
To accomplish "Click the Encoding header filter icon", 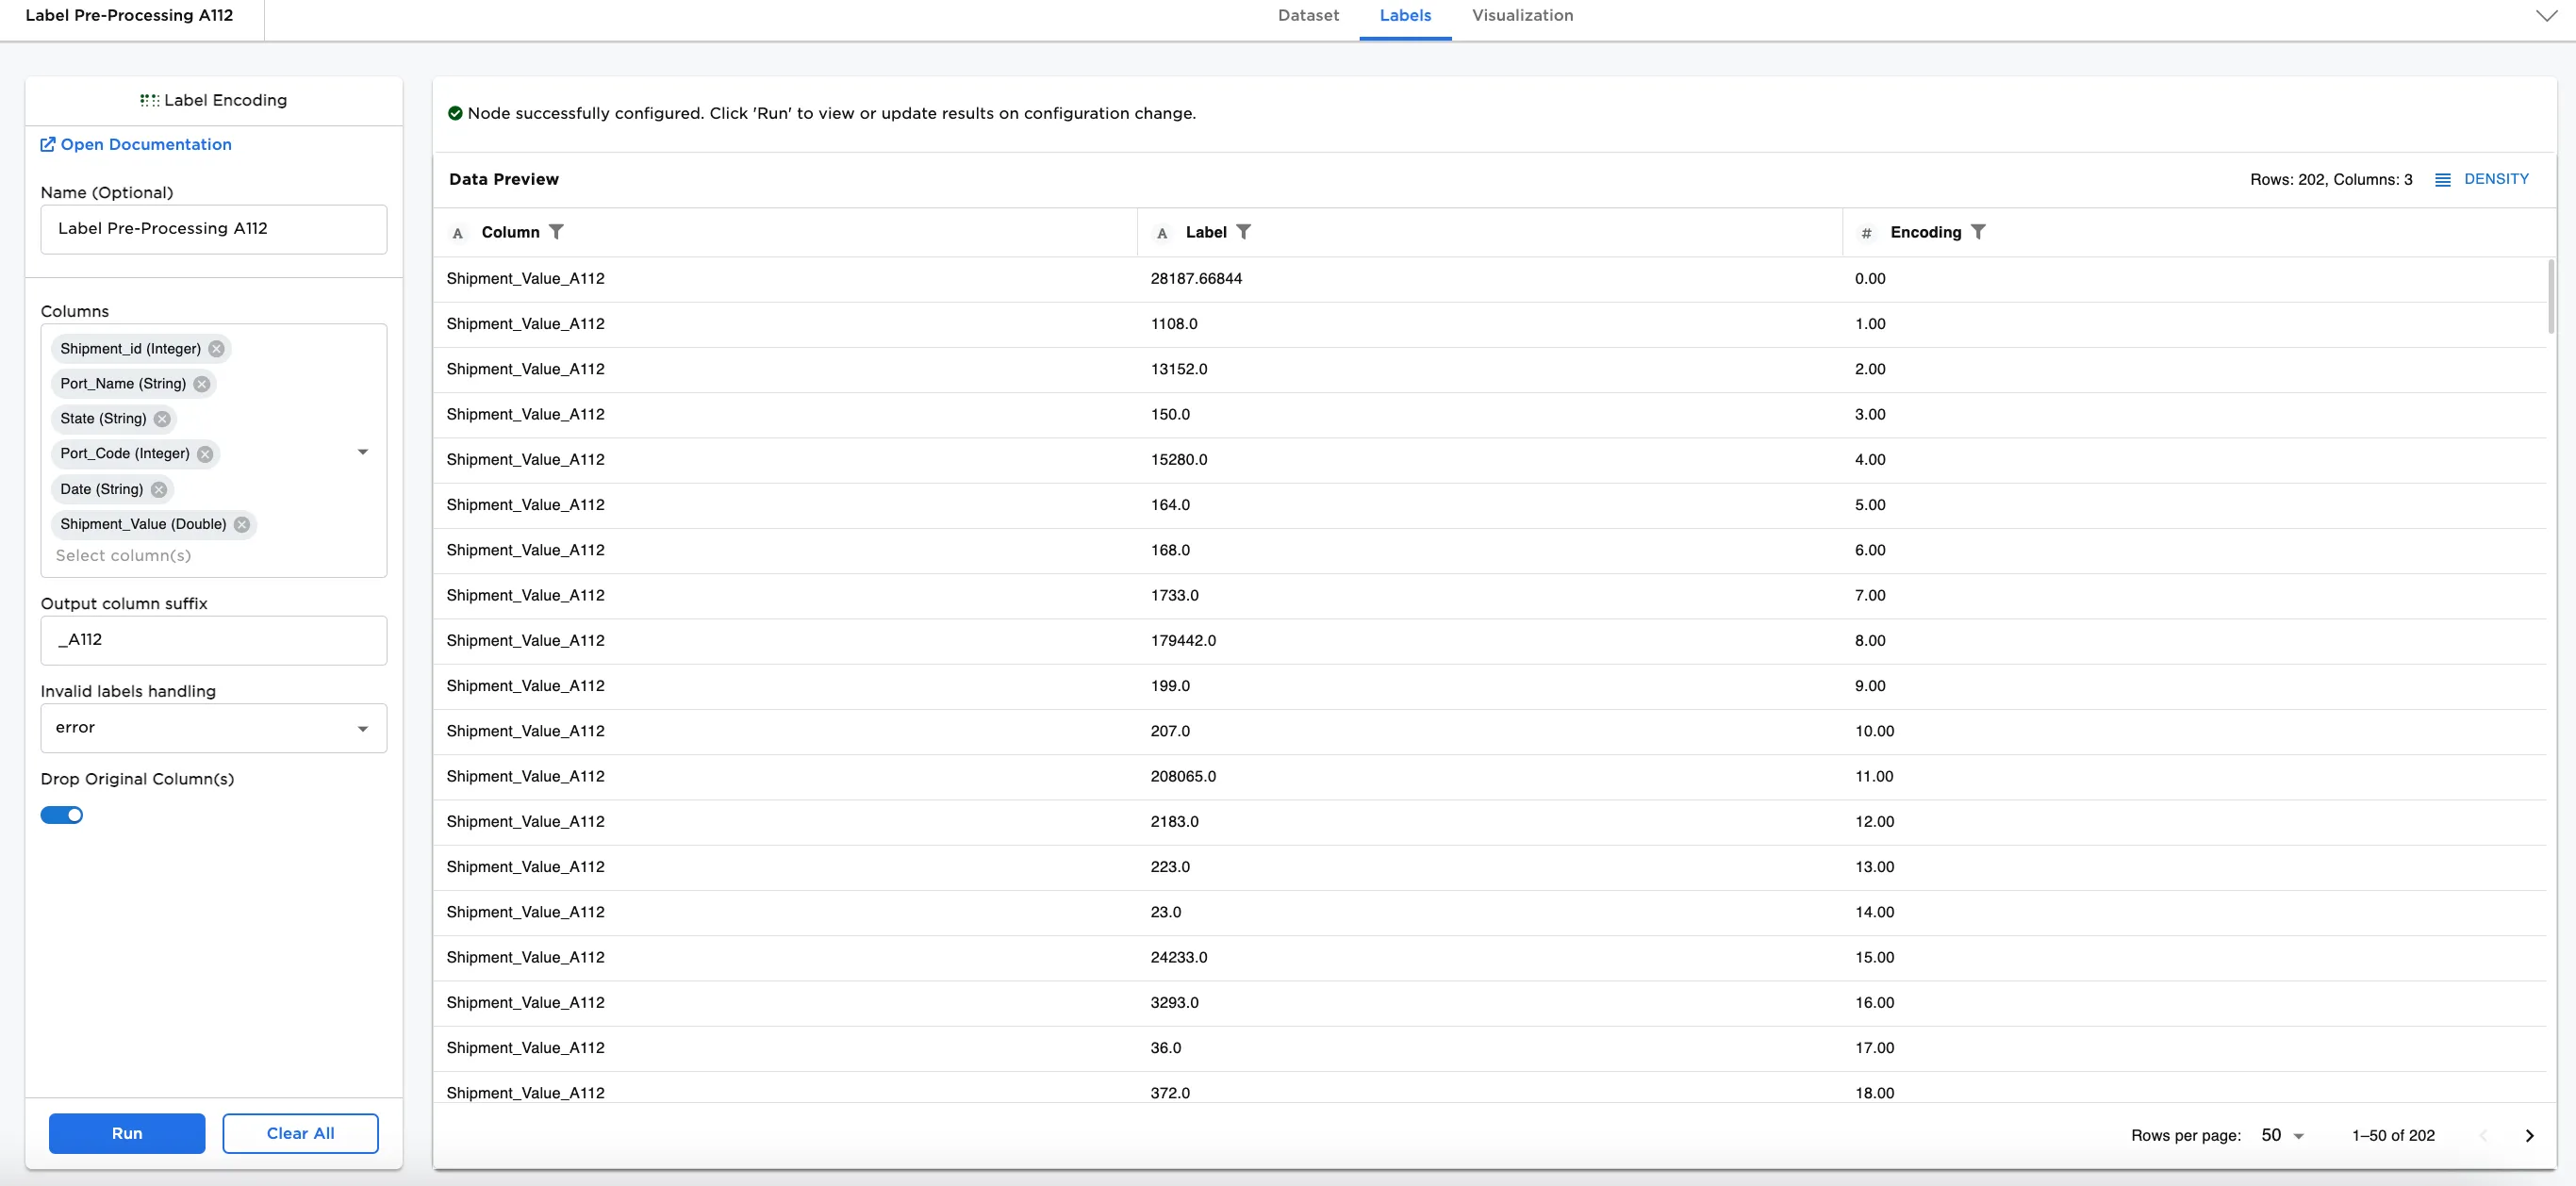I will (x=1977, y=232).
